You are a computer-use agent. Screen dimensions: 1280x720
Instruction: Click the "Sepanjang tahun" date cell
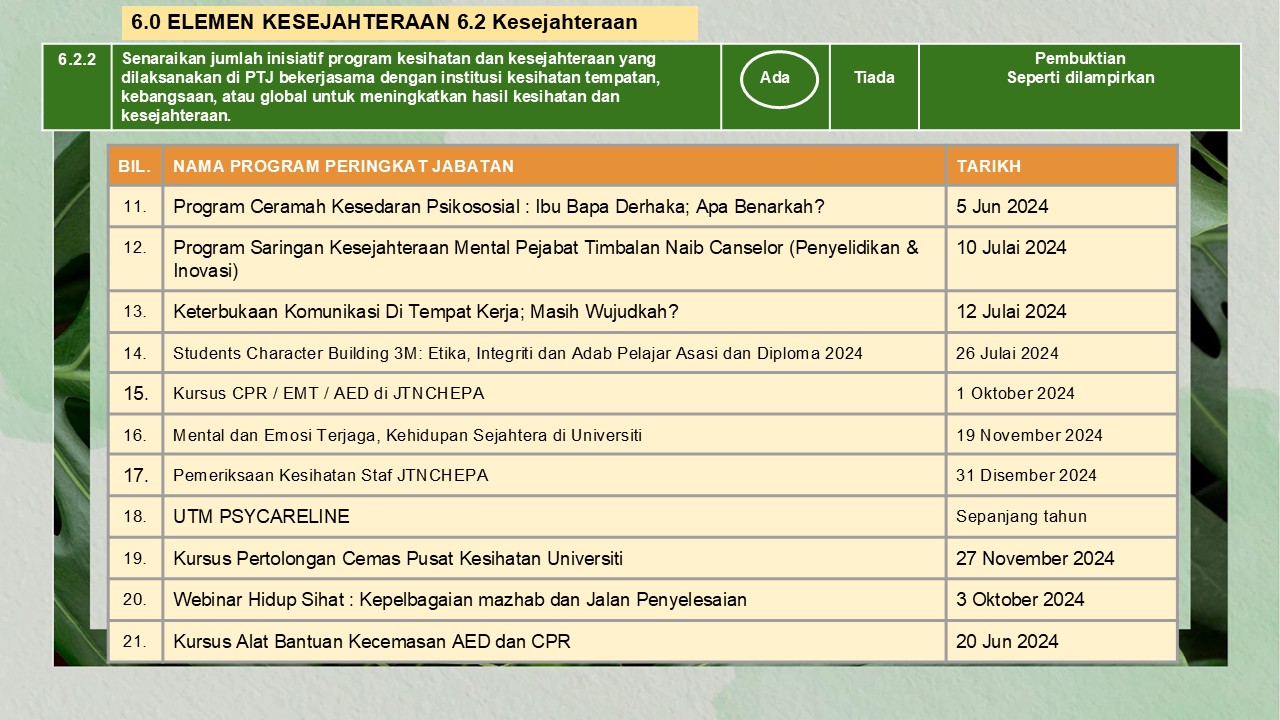click(x=1021, y=517)
